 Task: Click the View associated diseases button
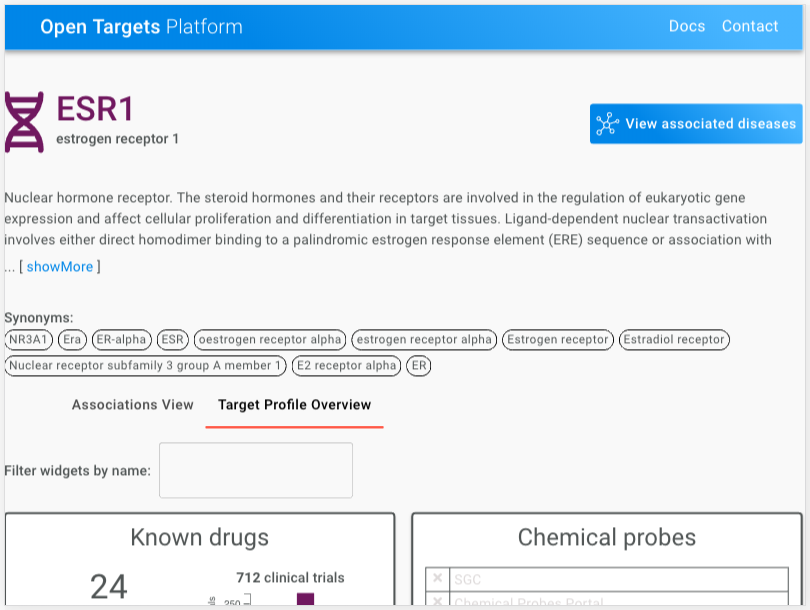(695, 124)
